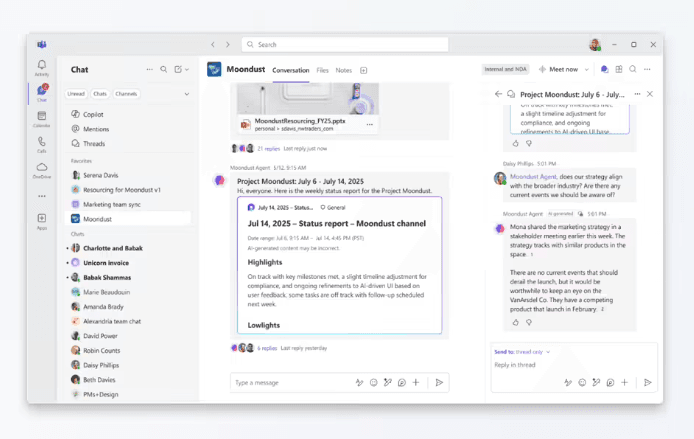
Task: Toggle the Unread filter chip
Action: coord(76,94)
